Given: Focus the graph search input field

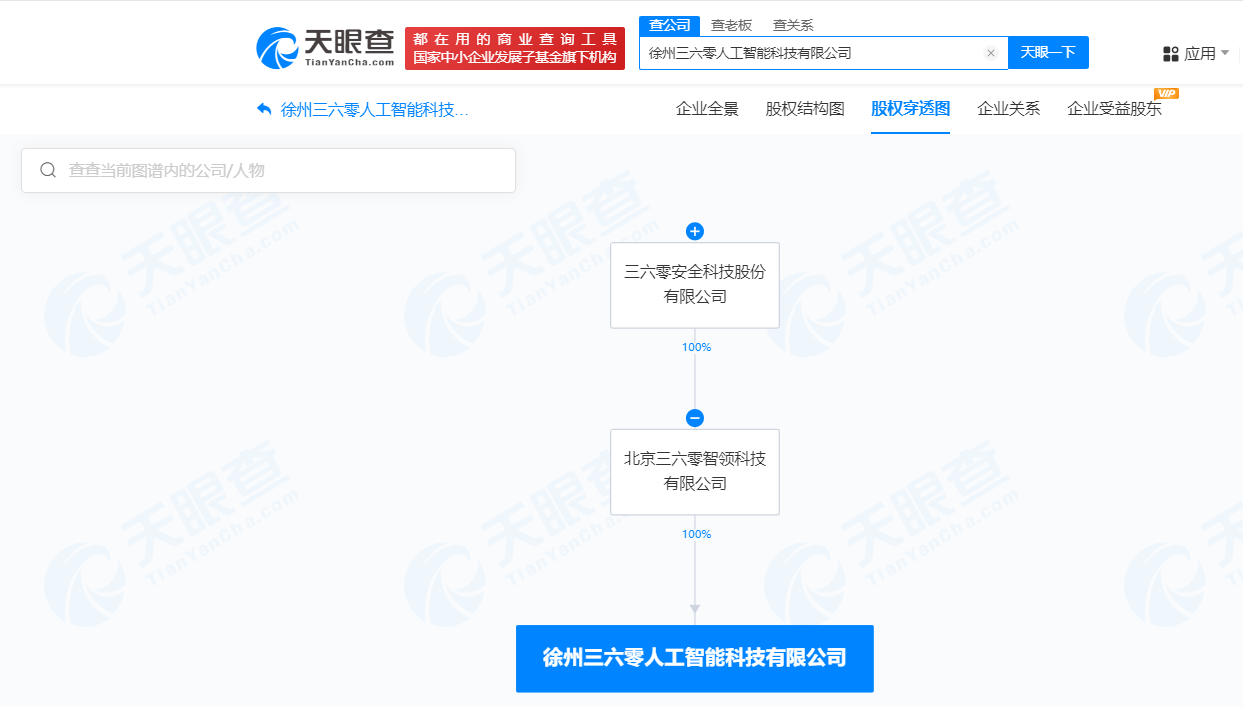Looking at the screenshot, I should click(268, 170).
